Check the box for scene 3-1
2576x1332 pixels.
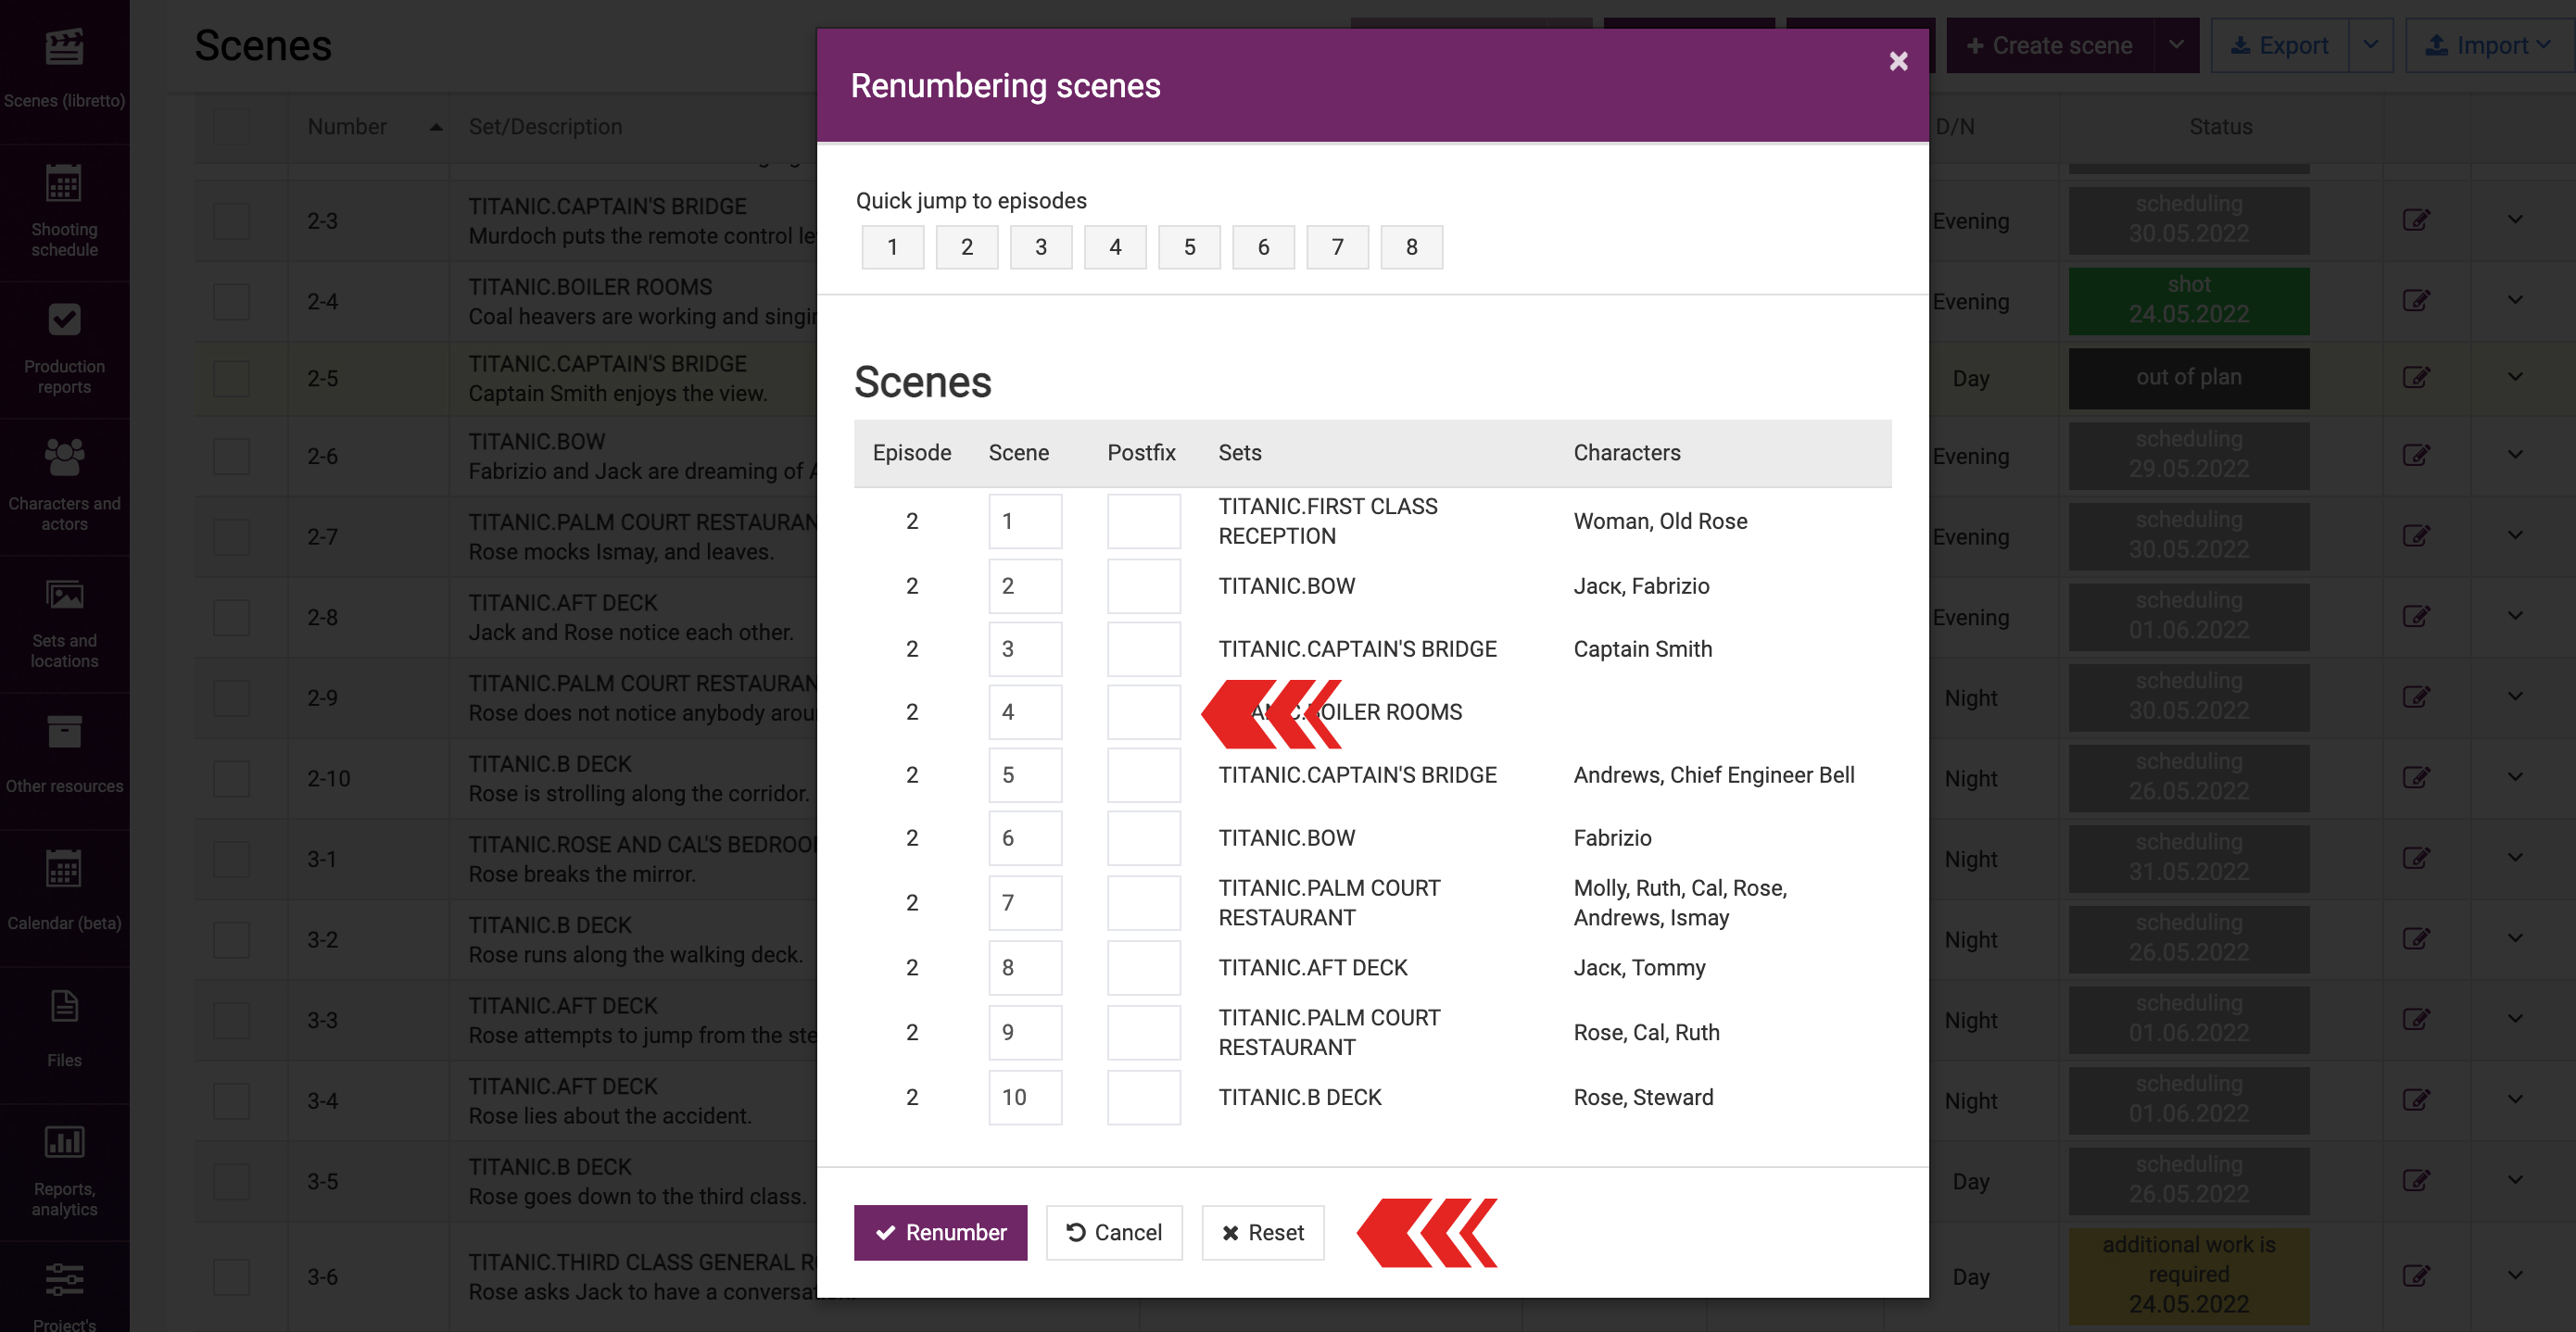pyautogui.click(x=231, y=860)
